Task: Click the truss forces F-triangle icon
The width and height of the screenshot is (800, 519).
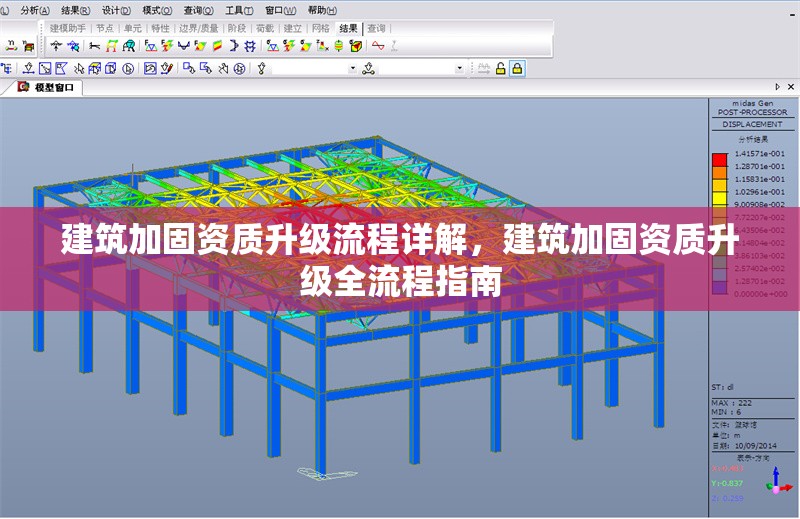Action: coord(150,46)
